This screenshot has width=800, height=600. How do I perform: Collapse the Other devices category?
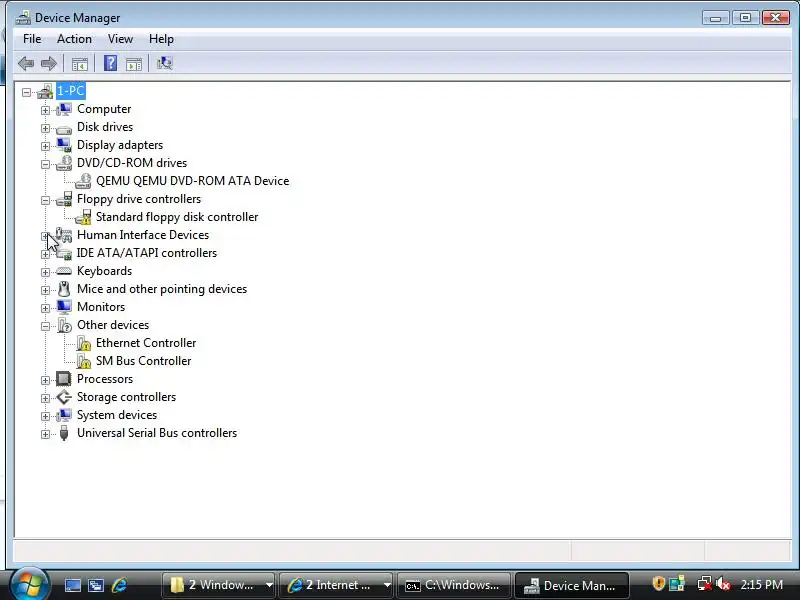(x=45, y=326)
